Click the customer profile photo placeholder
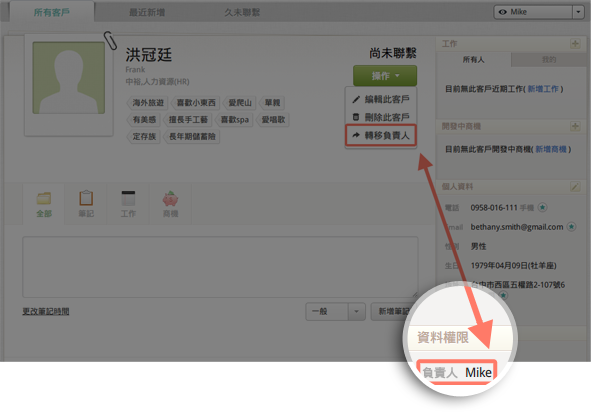 69,78
